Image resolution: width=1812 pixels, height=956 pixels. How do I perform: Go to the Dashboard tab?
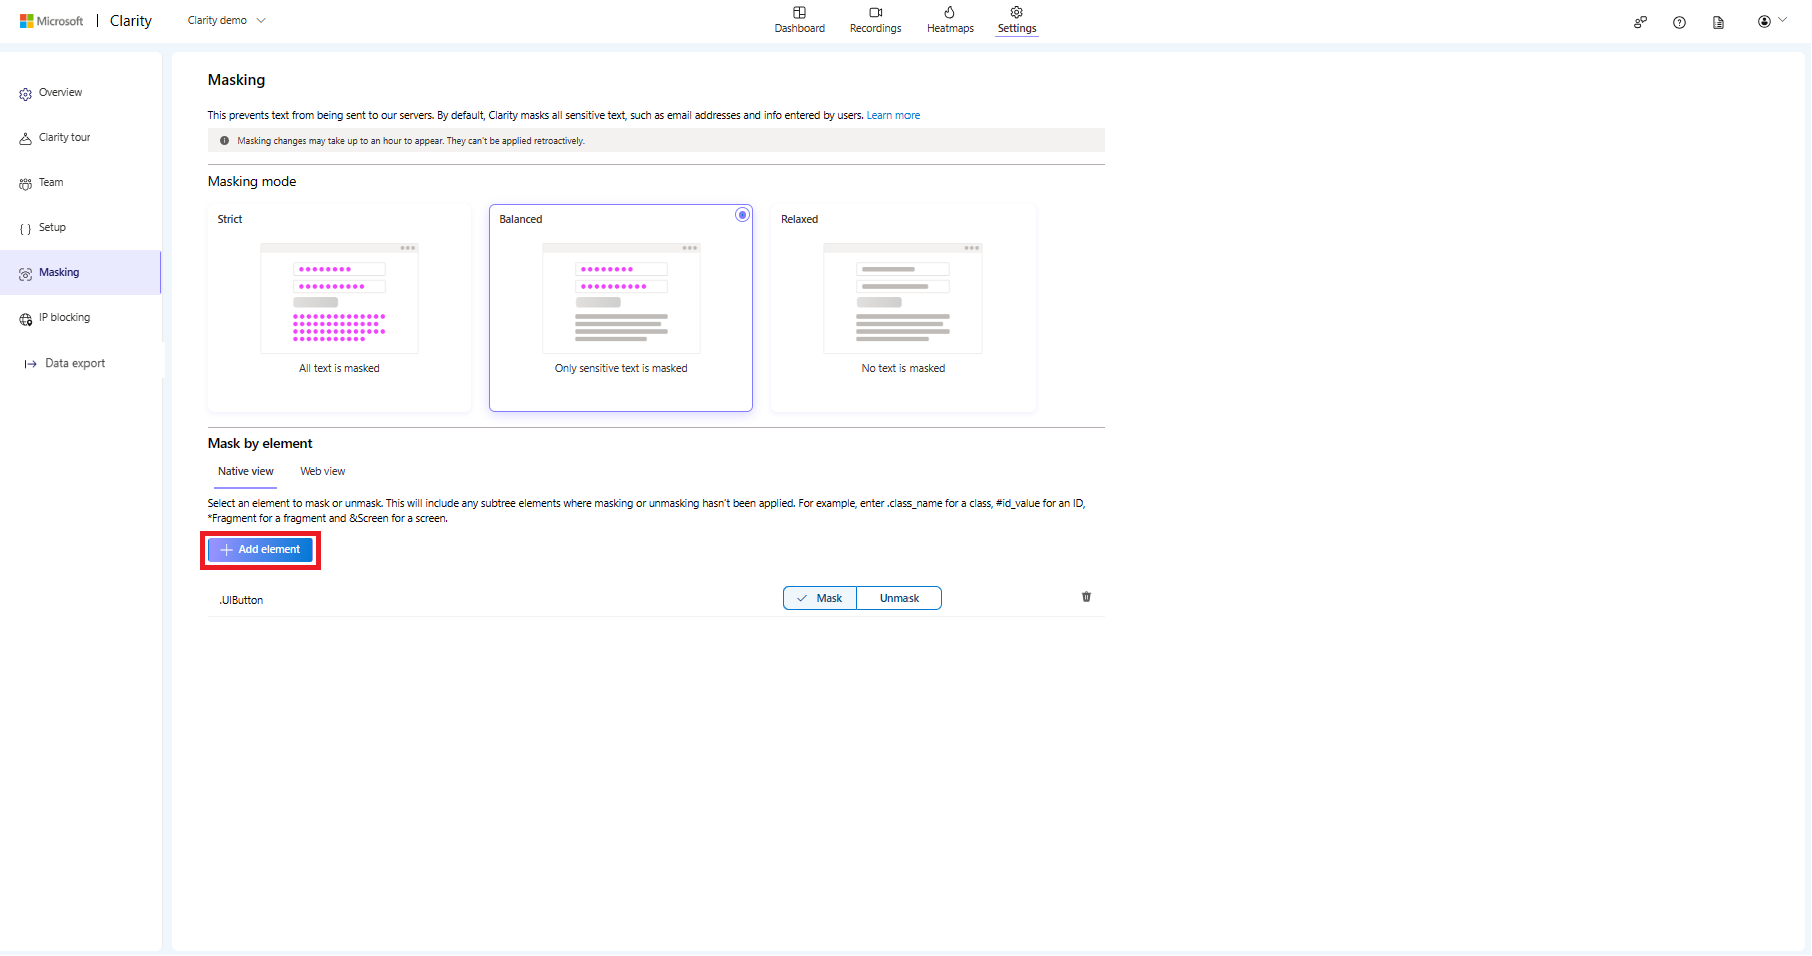(799, 20)
